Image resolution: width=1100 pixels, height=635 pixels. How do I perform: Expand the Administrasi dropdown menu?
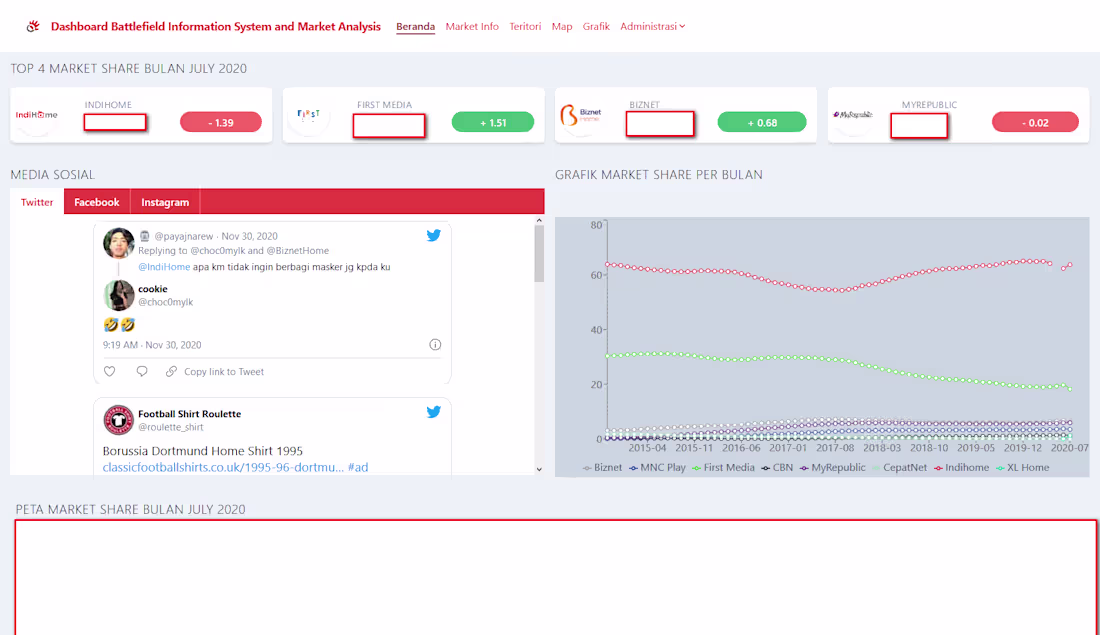[652, 26]
